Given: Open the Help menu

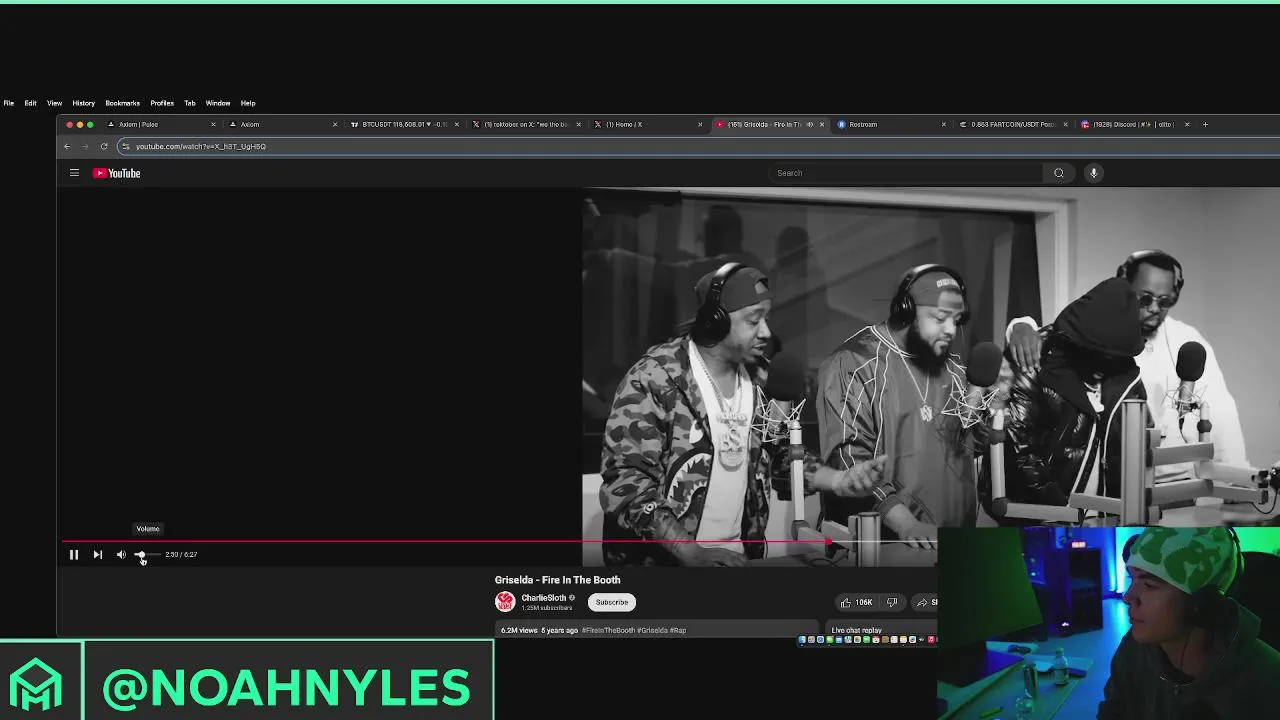Looking at the screenshot, I should [x=248, y=103].
